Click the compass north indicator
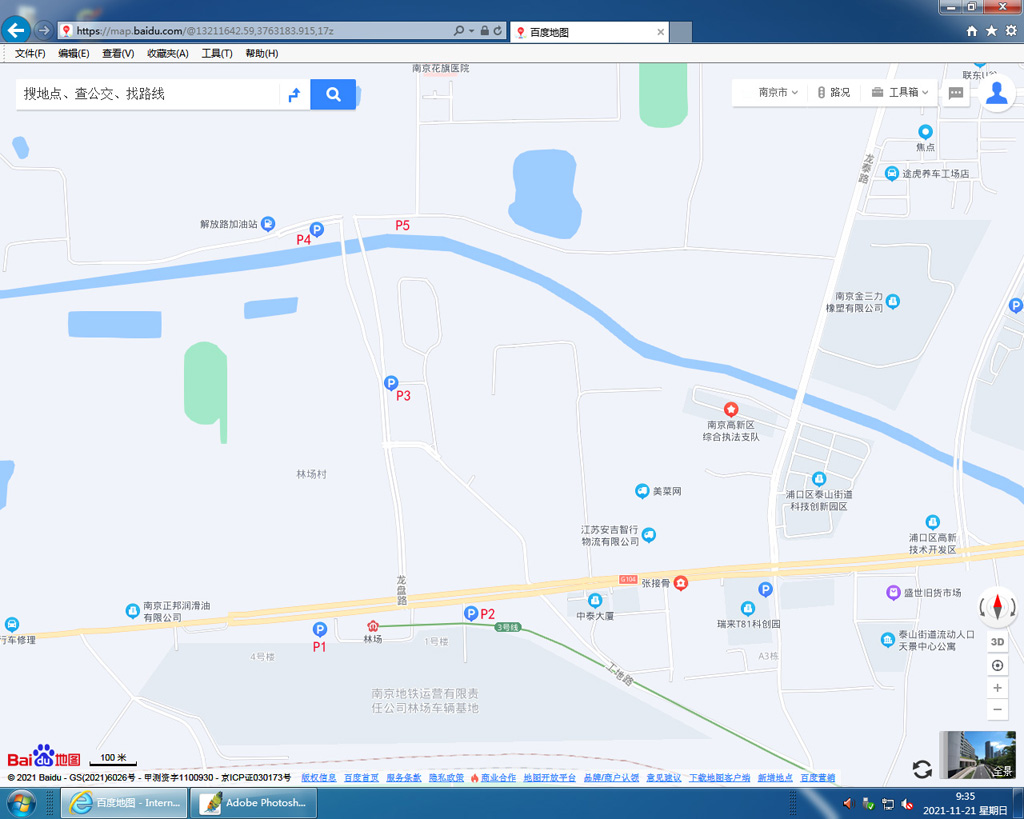The height and width of the screenshot is (819, 1024). pyautogui.click(x=997, y=607)
